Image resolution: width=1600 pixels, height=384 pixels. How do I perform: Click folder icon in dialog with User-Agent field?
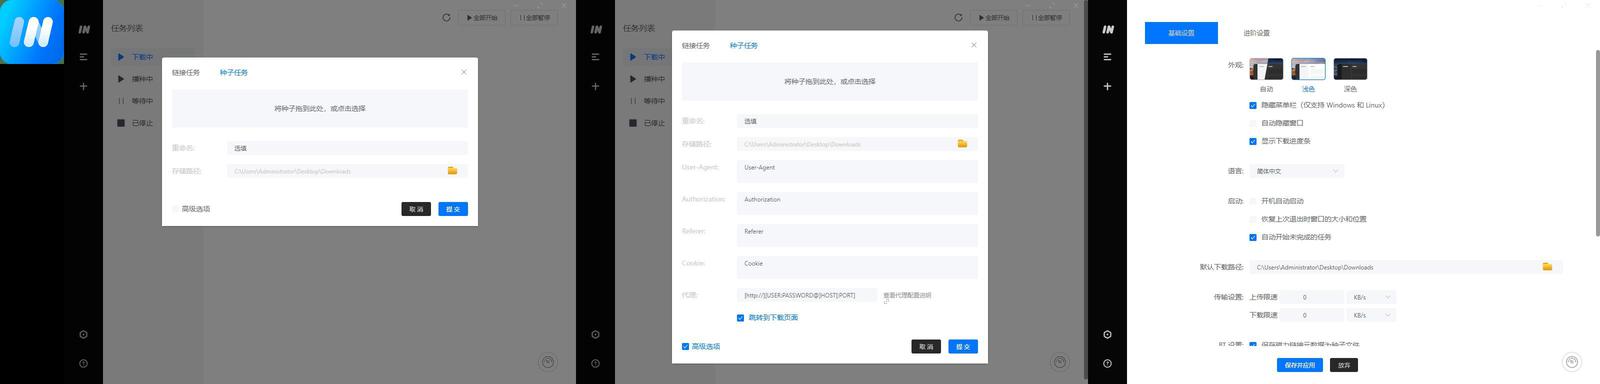pos(962,144)
